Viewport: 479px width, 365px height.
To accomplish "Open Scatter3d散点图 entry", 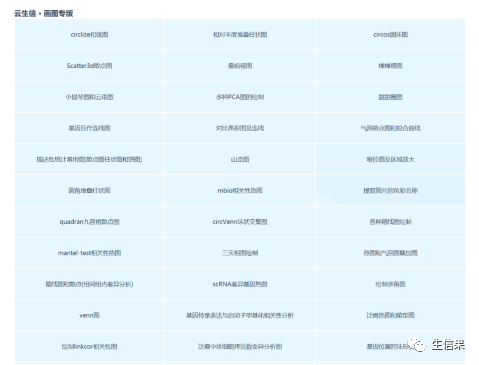I will click(89, 66).
